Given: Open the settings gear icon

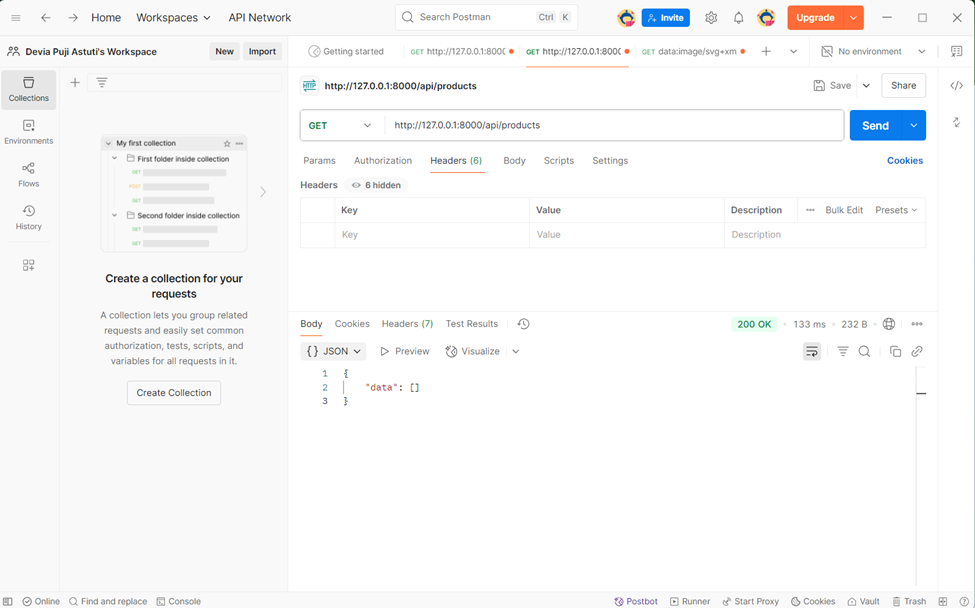Looking at the screenshot, I should (711, 18).
